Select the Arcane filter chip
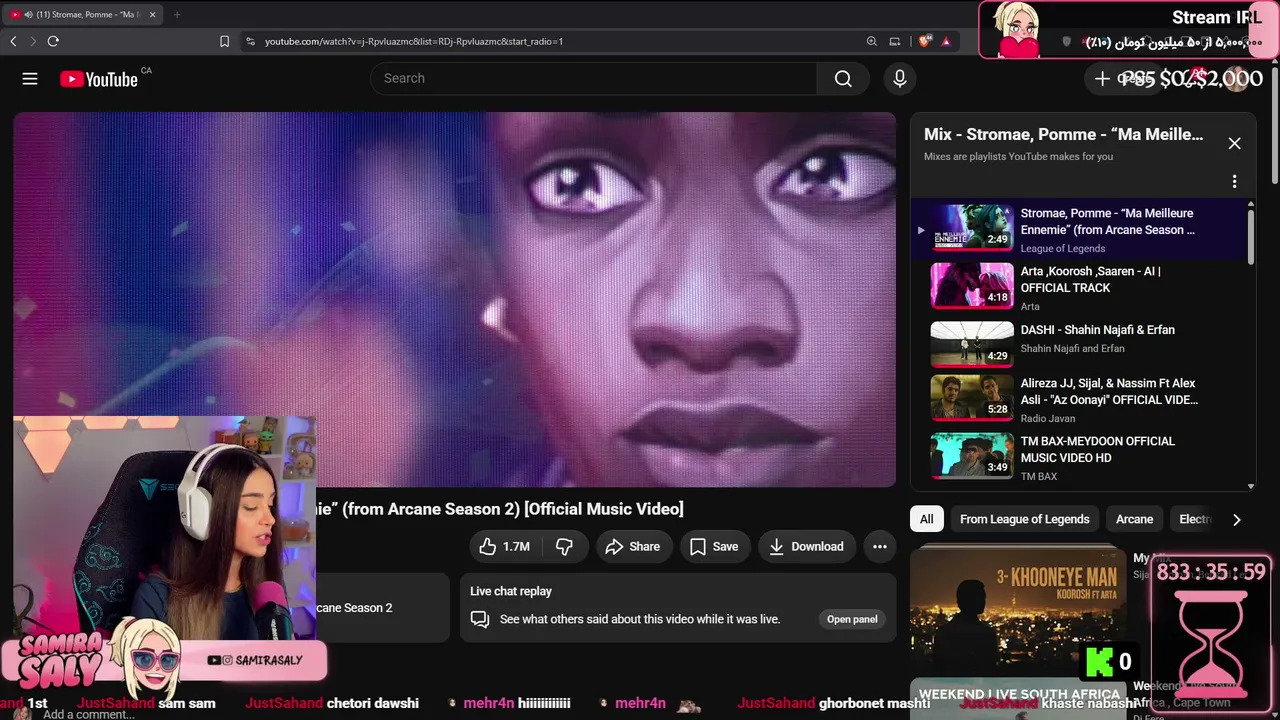Viewport: 1280px width, 720px height. pos(1134,519)
